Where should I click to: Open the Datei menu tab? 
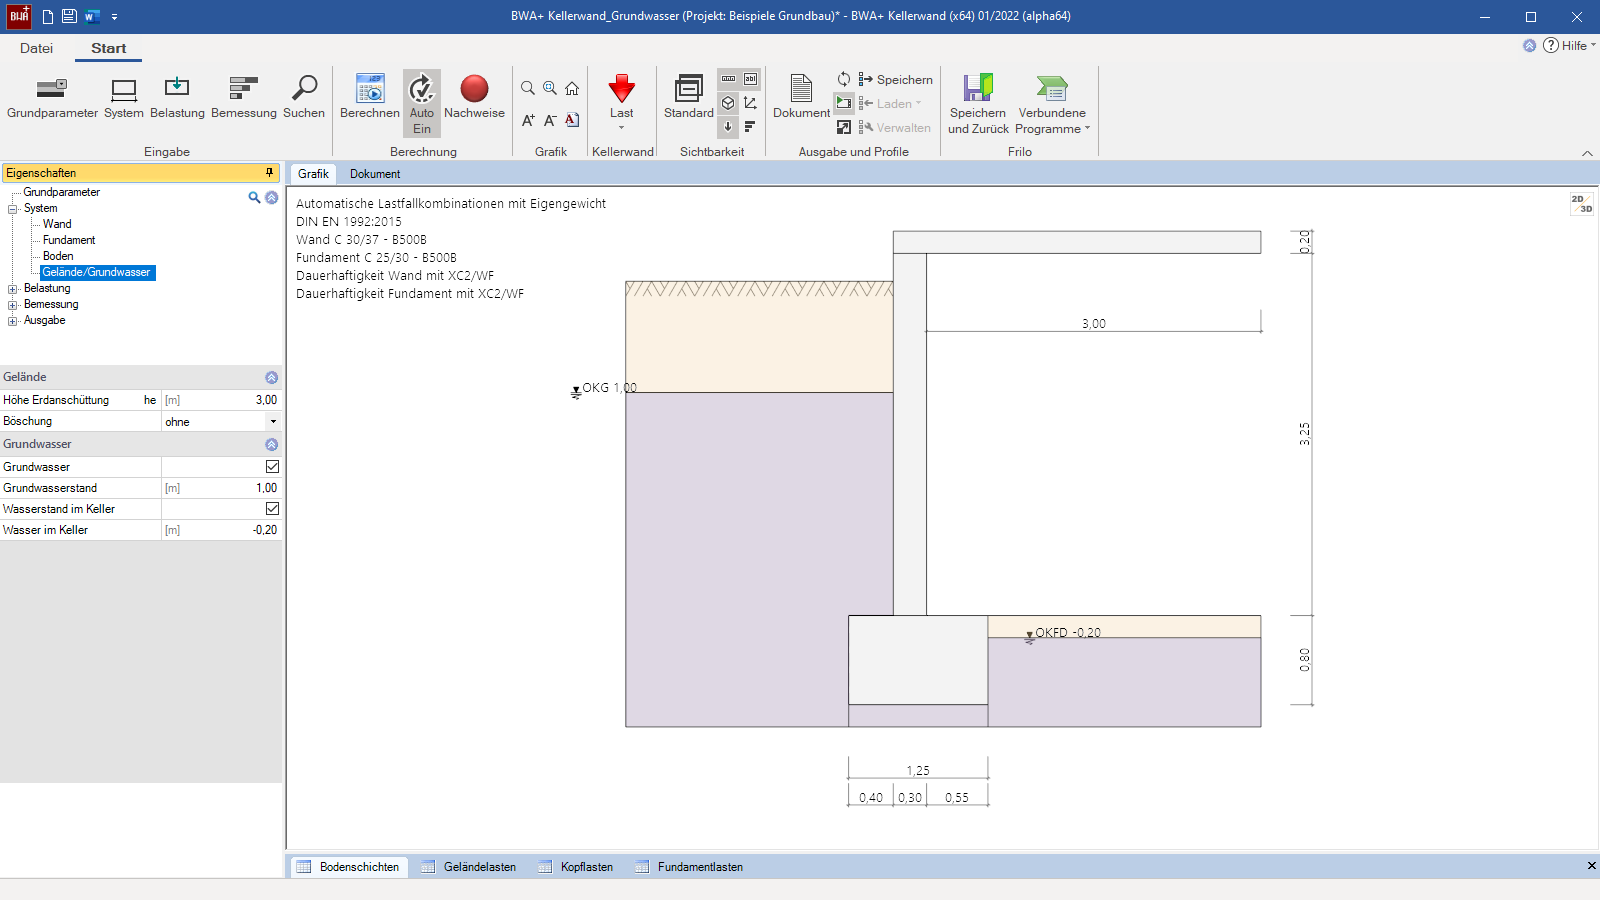36,48
